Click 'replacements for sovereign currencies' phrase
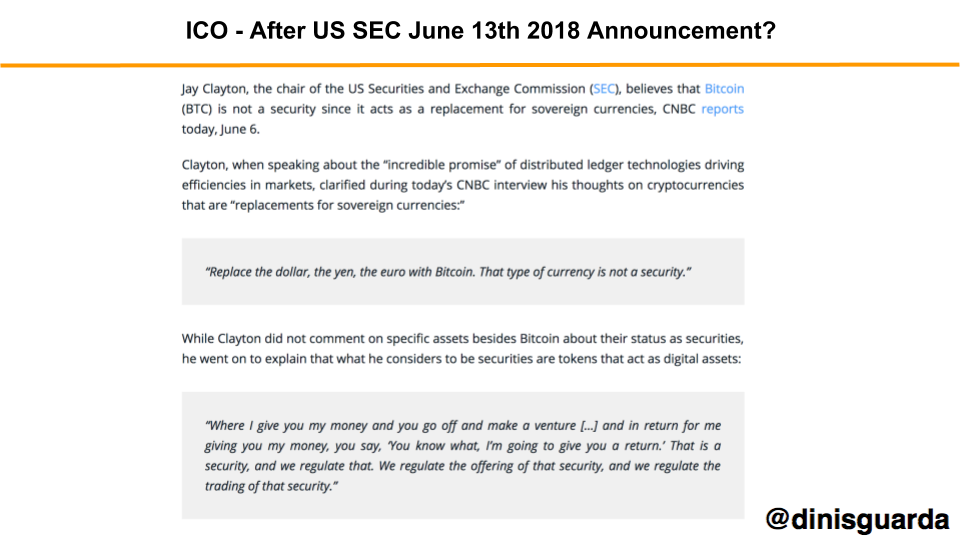The width and height of the screenshot is (960, 540). [x=347, y=205]
